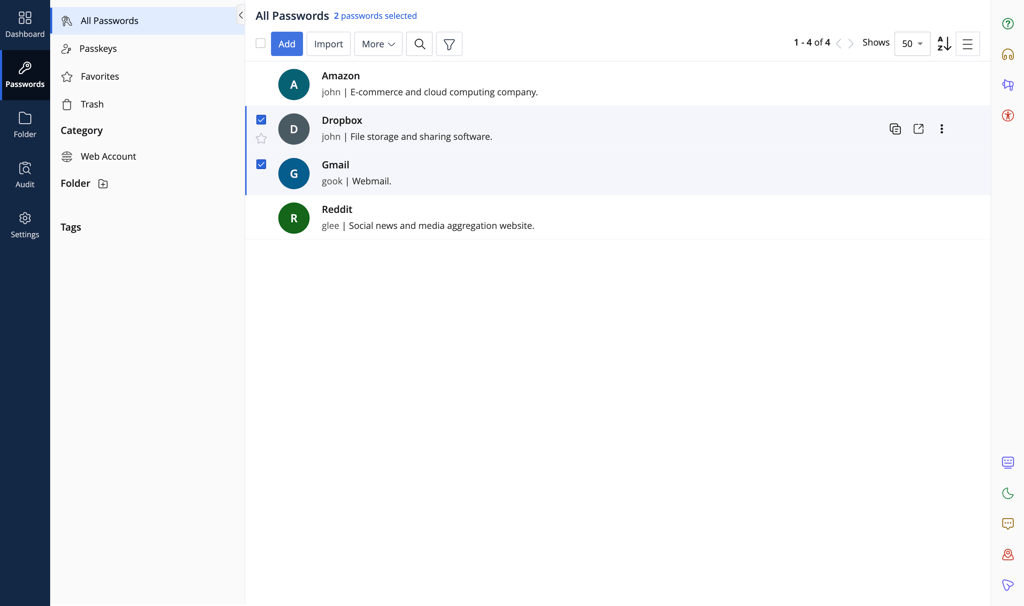Click the 2 passwords selected link
The image size is (1024, 606).
(375, 16)
